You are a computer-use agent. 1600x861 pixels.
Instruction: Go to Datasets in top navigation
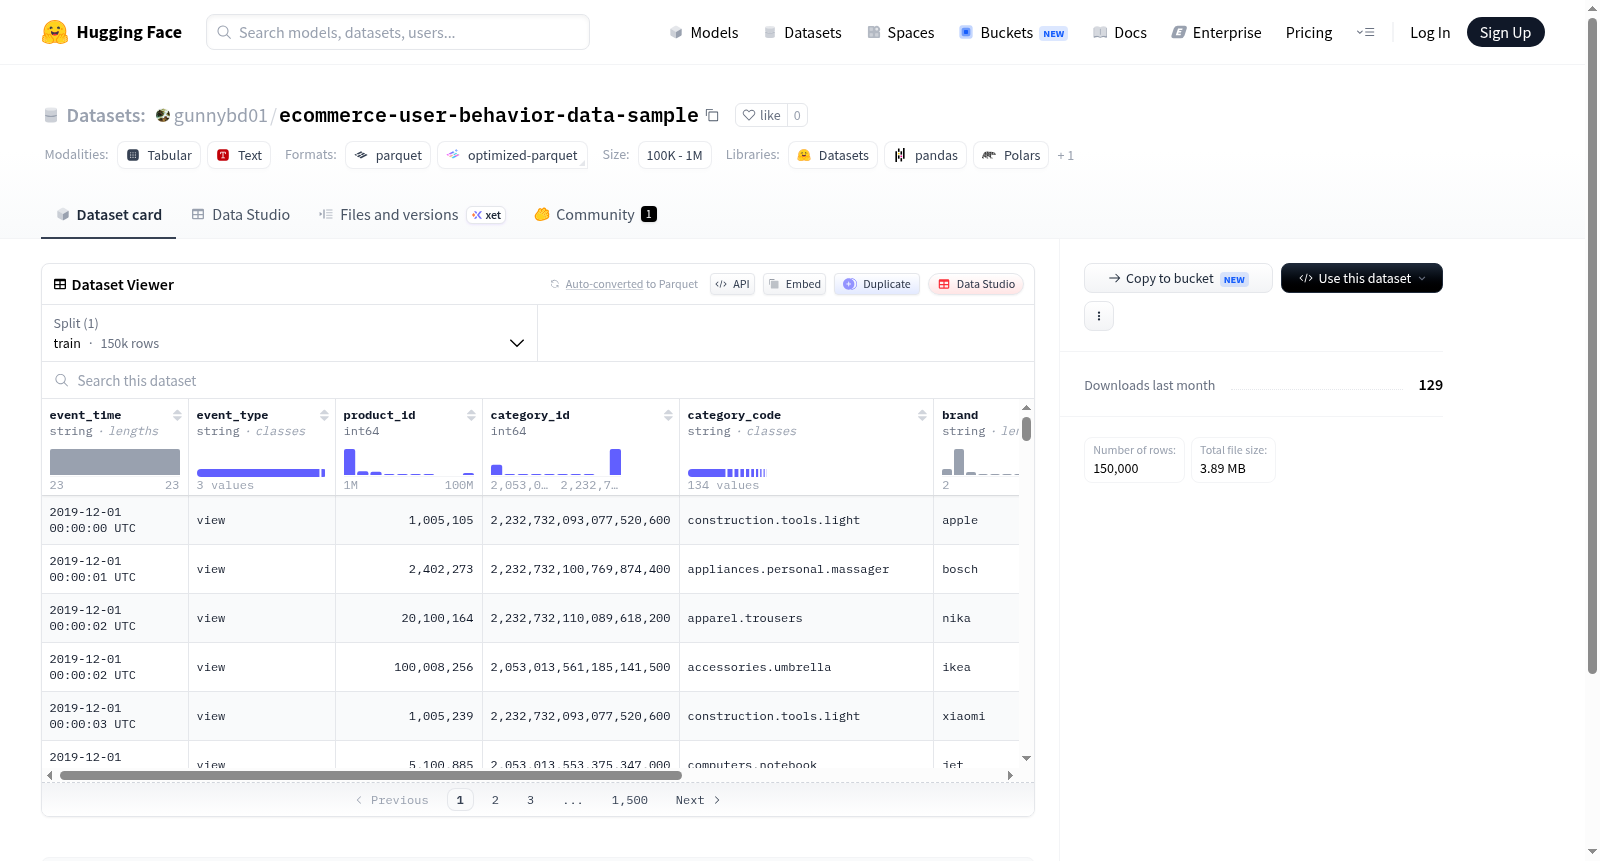pos(802,32)
